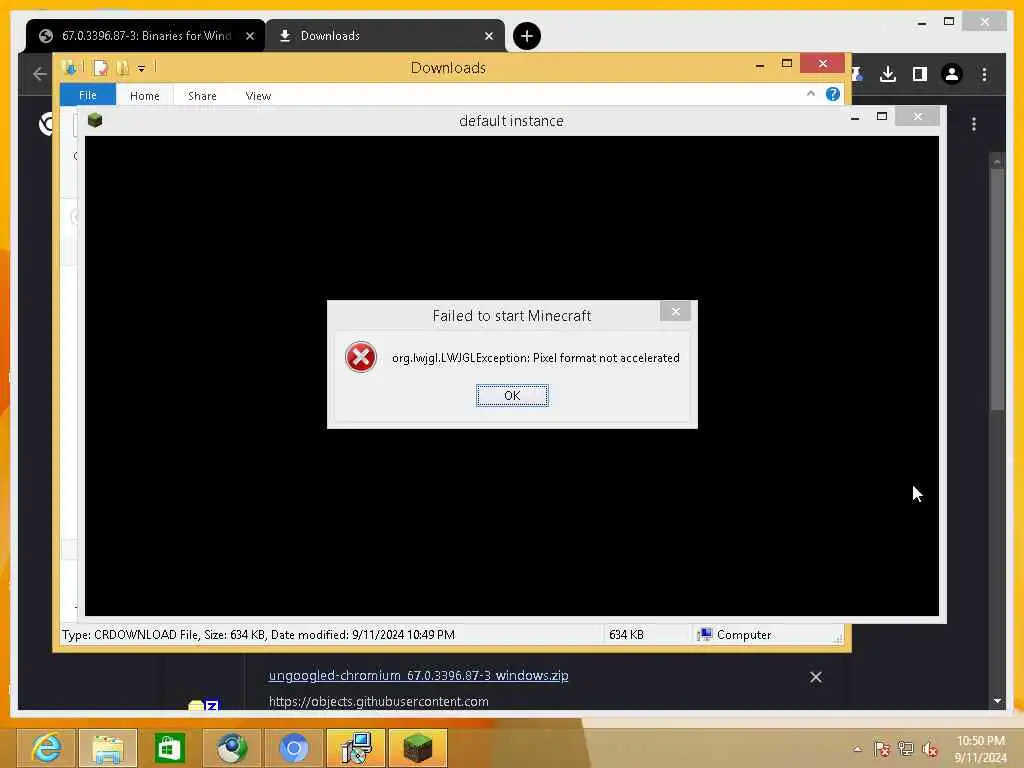Open the Minecraft taskbar icon
The image size is (1024, 768).
pyautogui.click(x=418, y=748)
